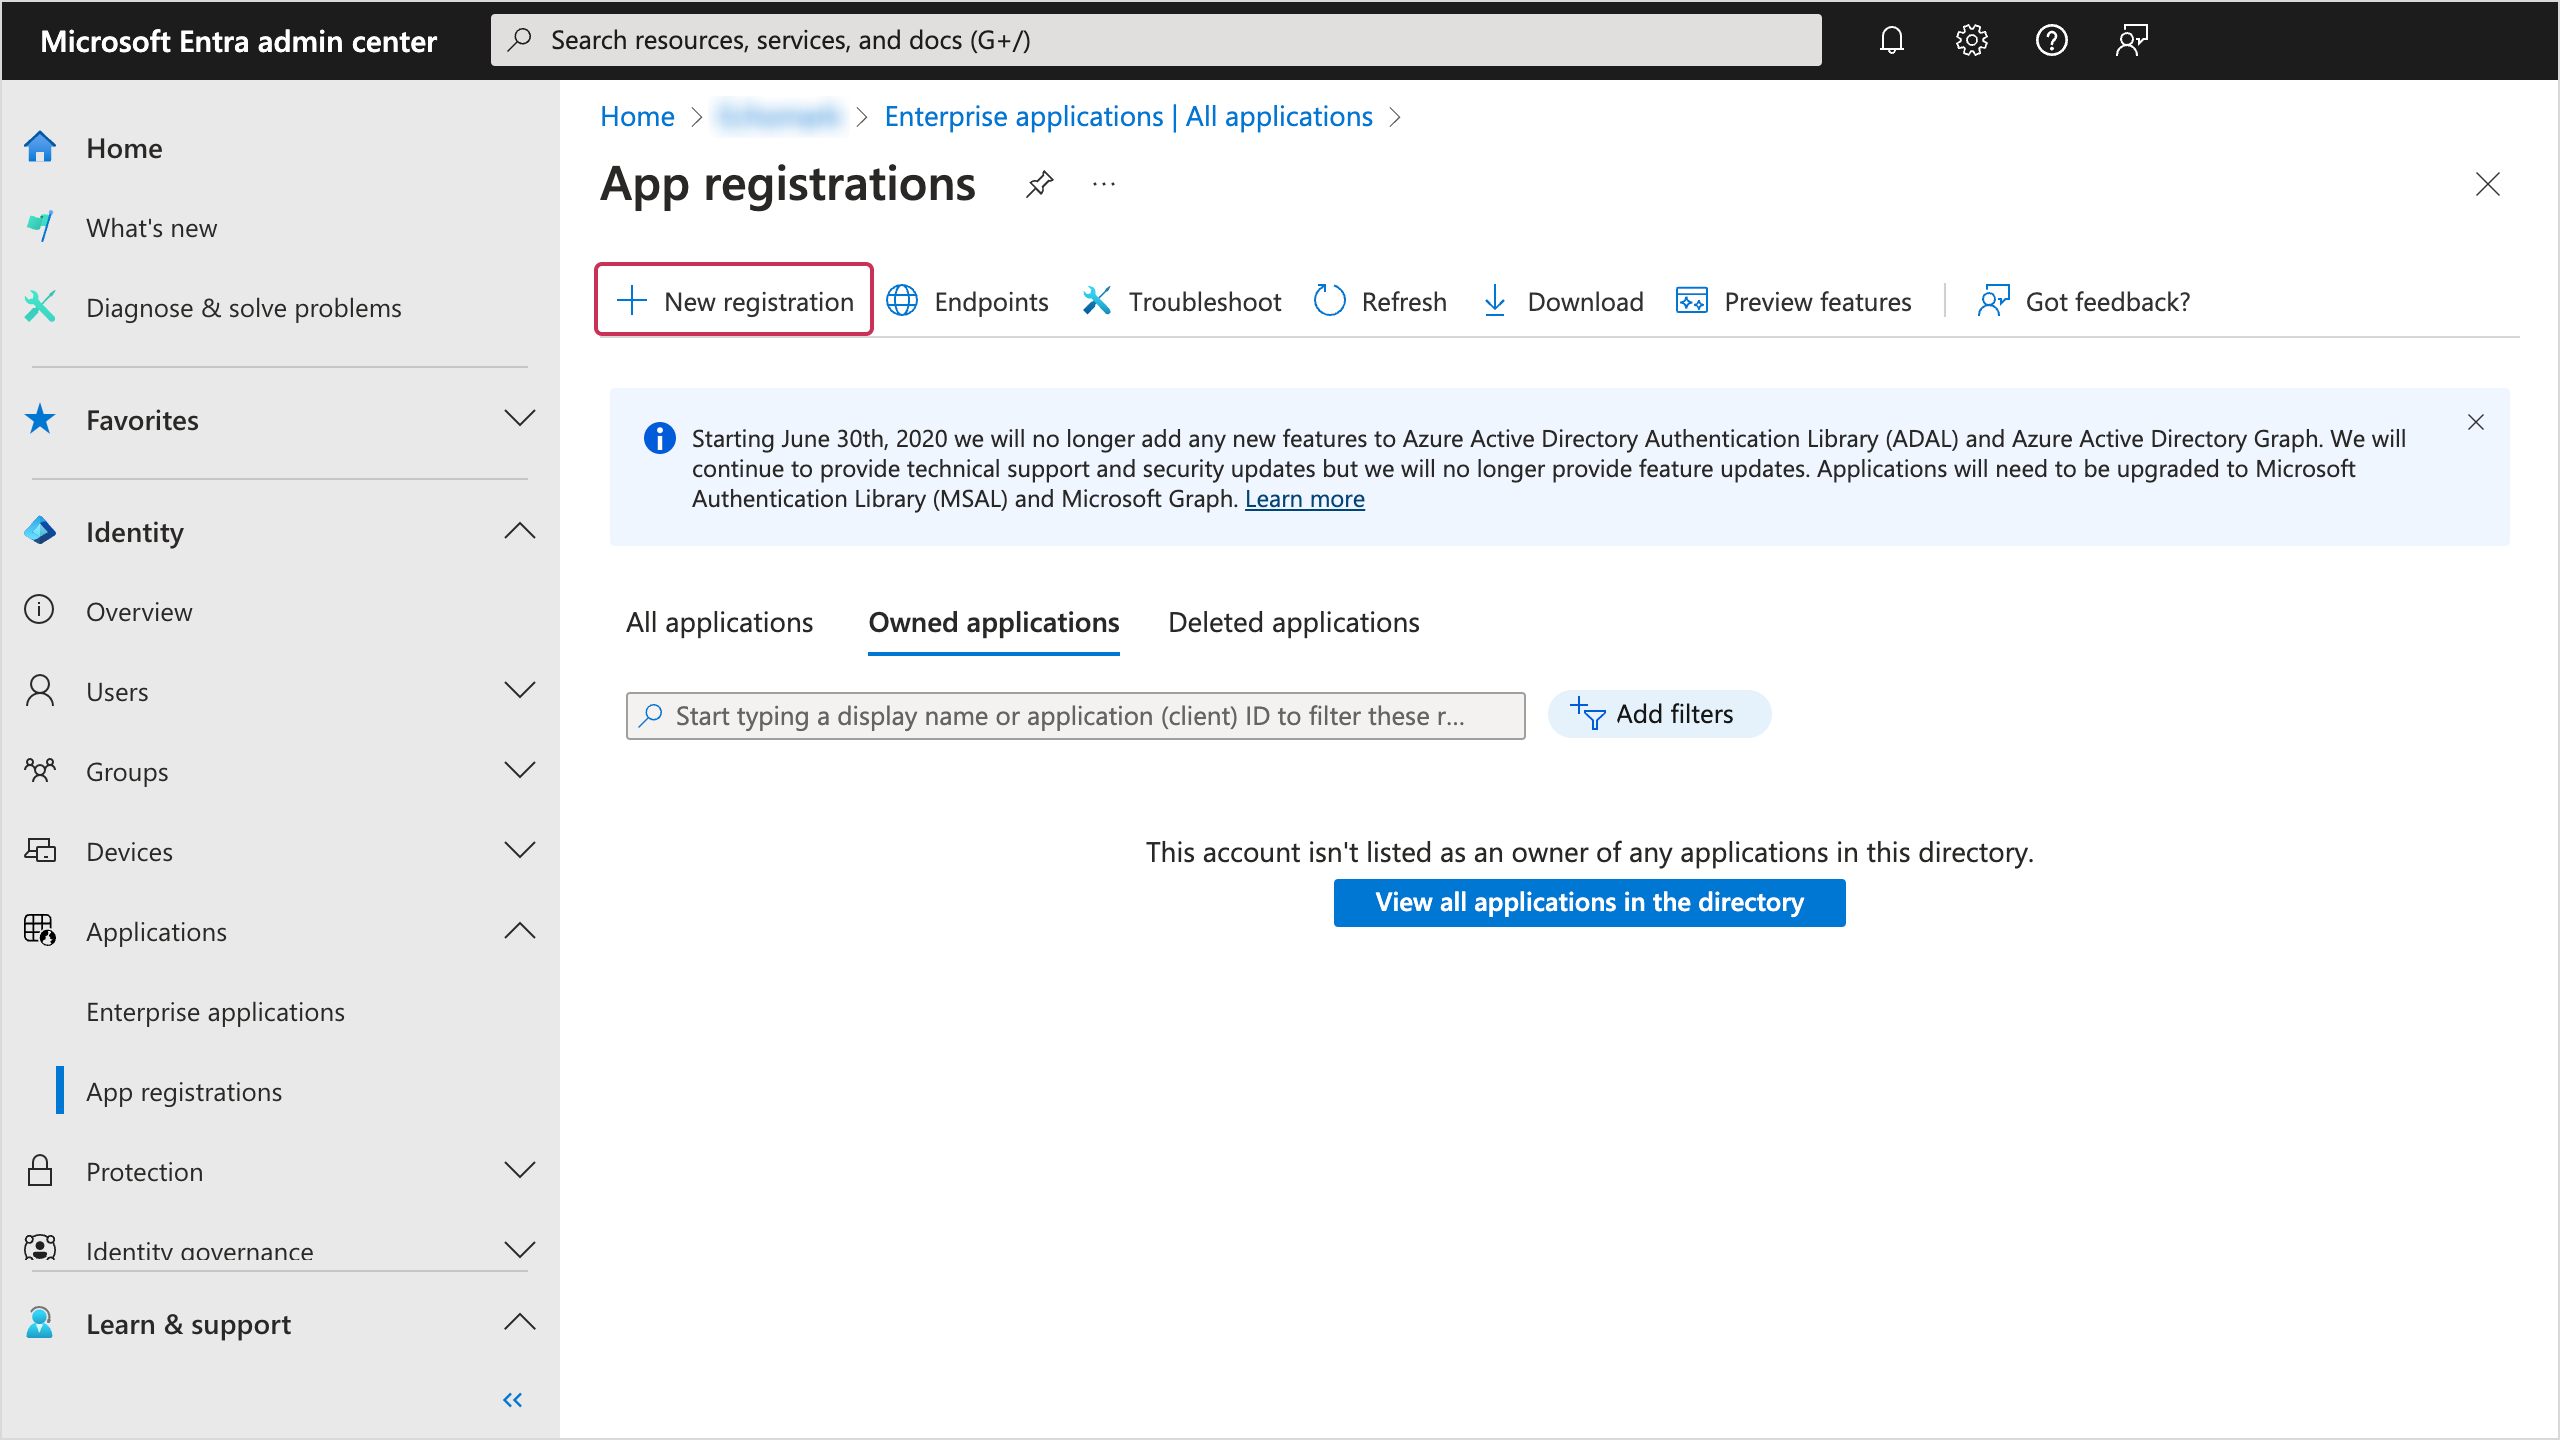Click the Download arrow icon

(1495, 300)
